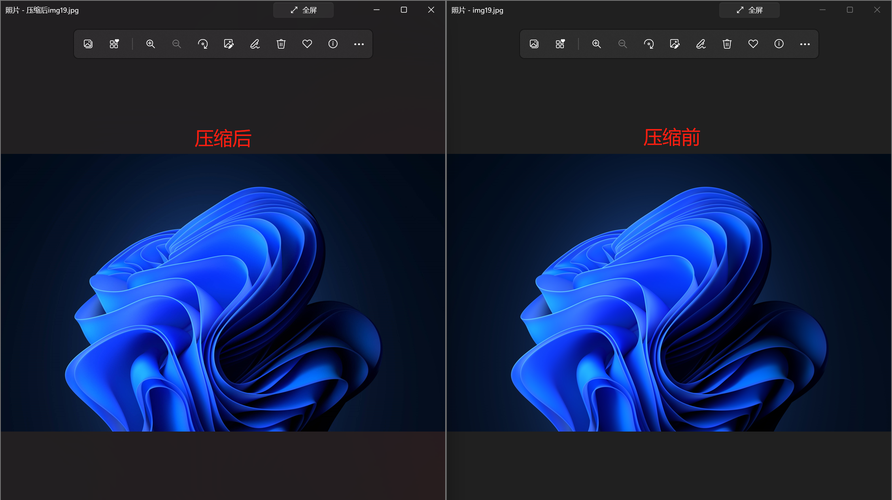This screenshot has width=892, height=500.
Task: Open the right window's three-dots more menu
Action: point(805,44)
